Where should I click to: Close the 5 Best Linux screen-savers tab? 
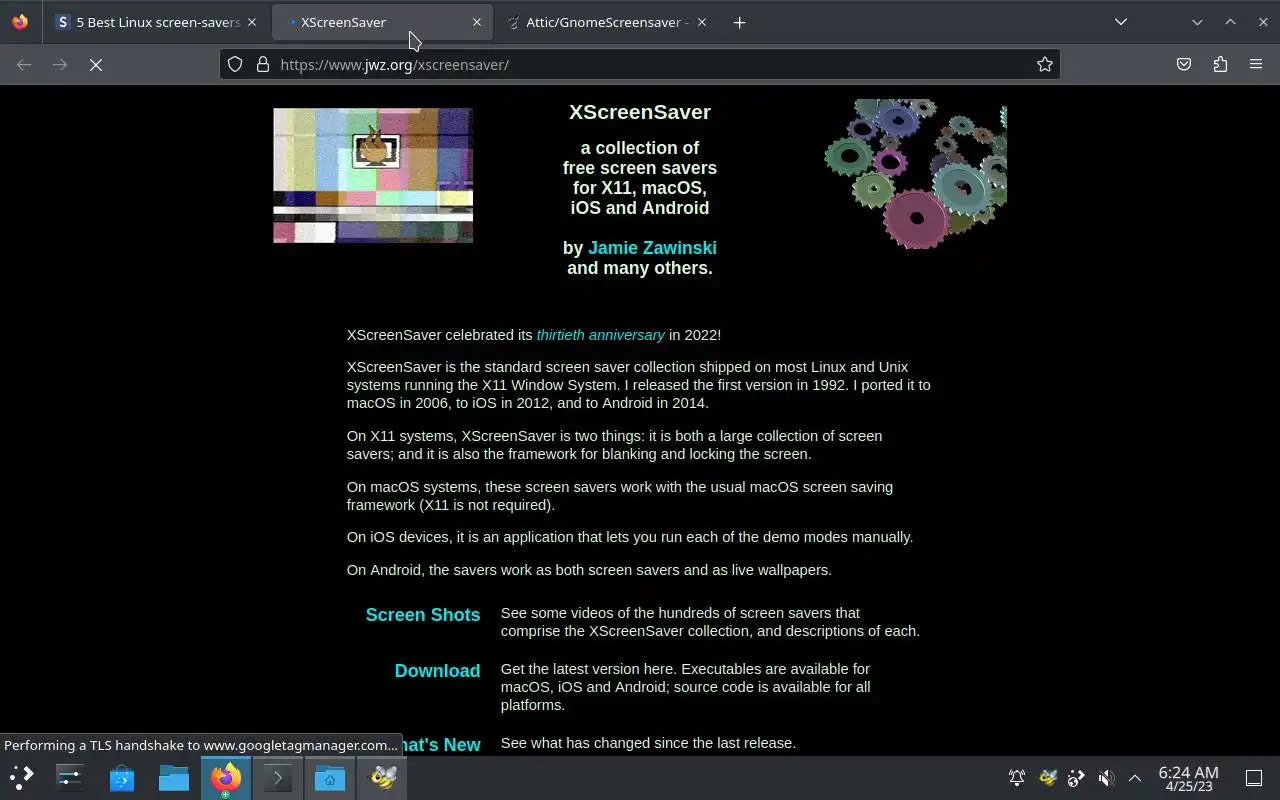[x=252, y=22]
